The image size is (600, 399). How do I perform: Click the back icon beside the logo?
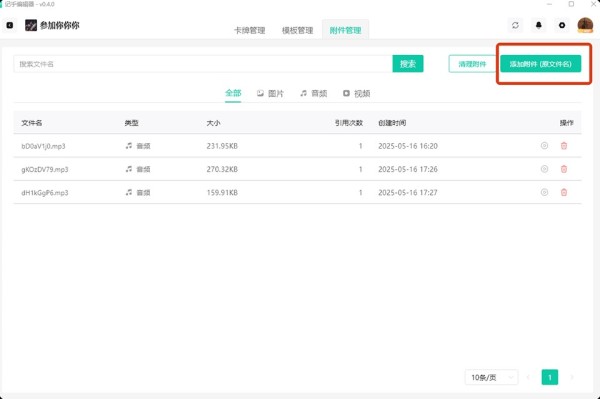pyautogui.click(x=10, y=25)
